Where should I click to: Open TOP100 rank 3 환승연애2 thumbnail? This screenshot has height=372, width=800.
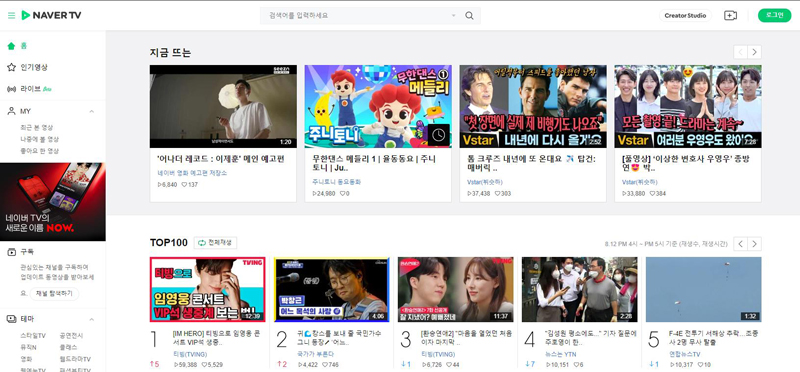(456, 289)
